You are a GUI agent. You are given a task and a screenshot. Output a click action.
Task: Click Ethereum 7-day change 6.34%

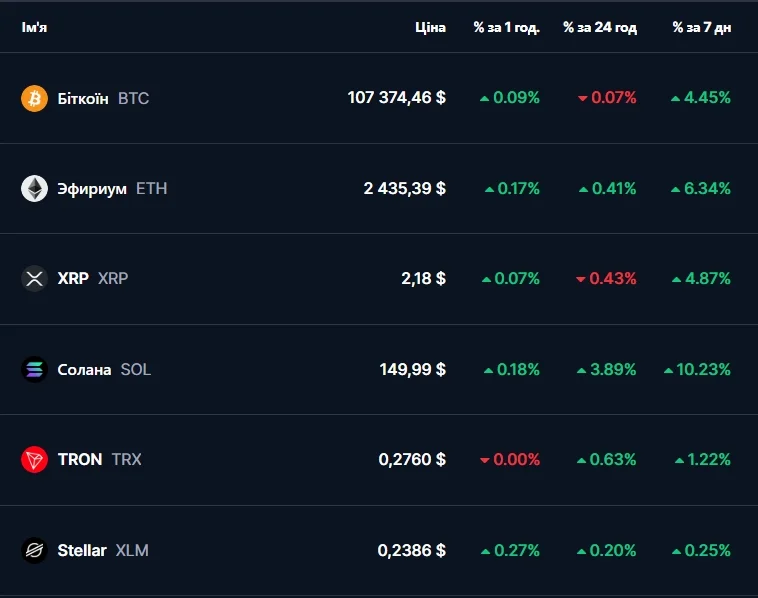click(x=700, y=189)
